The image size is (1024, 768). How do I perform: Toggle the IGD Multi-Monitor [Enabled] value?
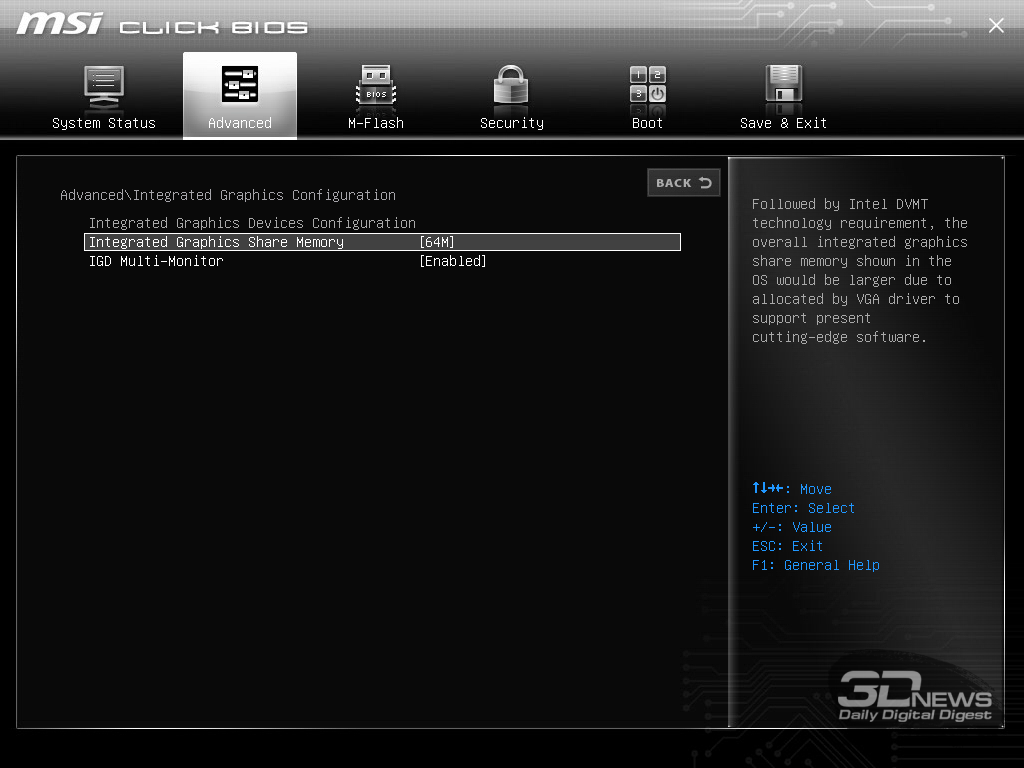(452, 261)
